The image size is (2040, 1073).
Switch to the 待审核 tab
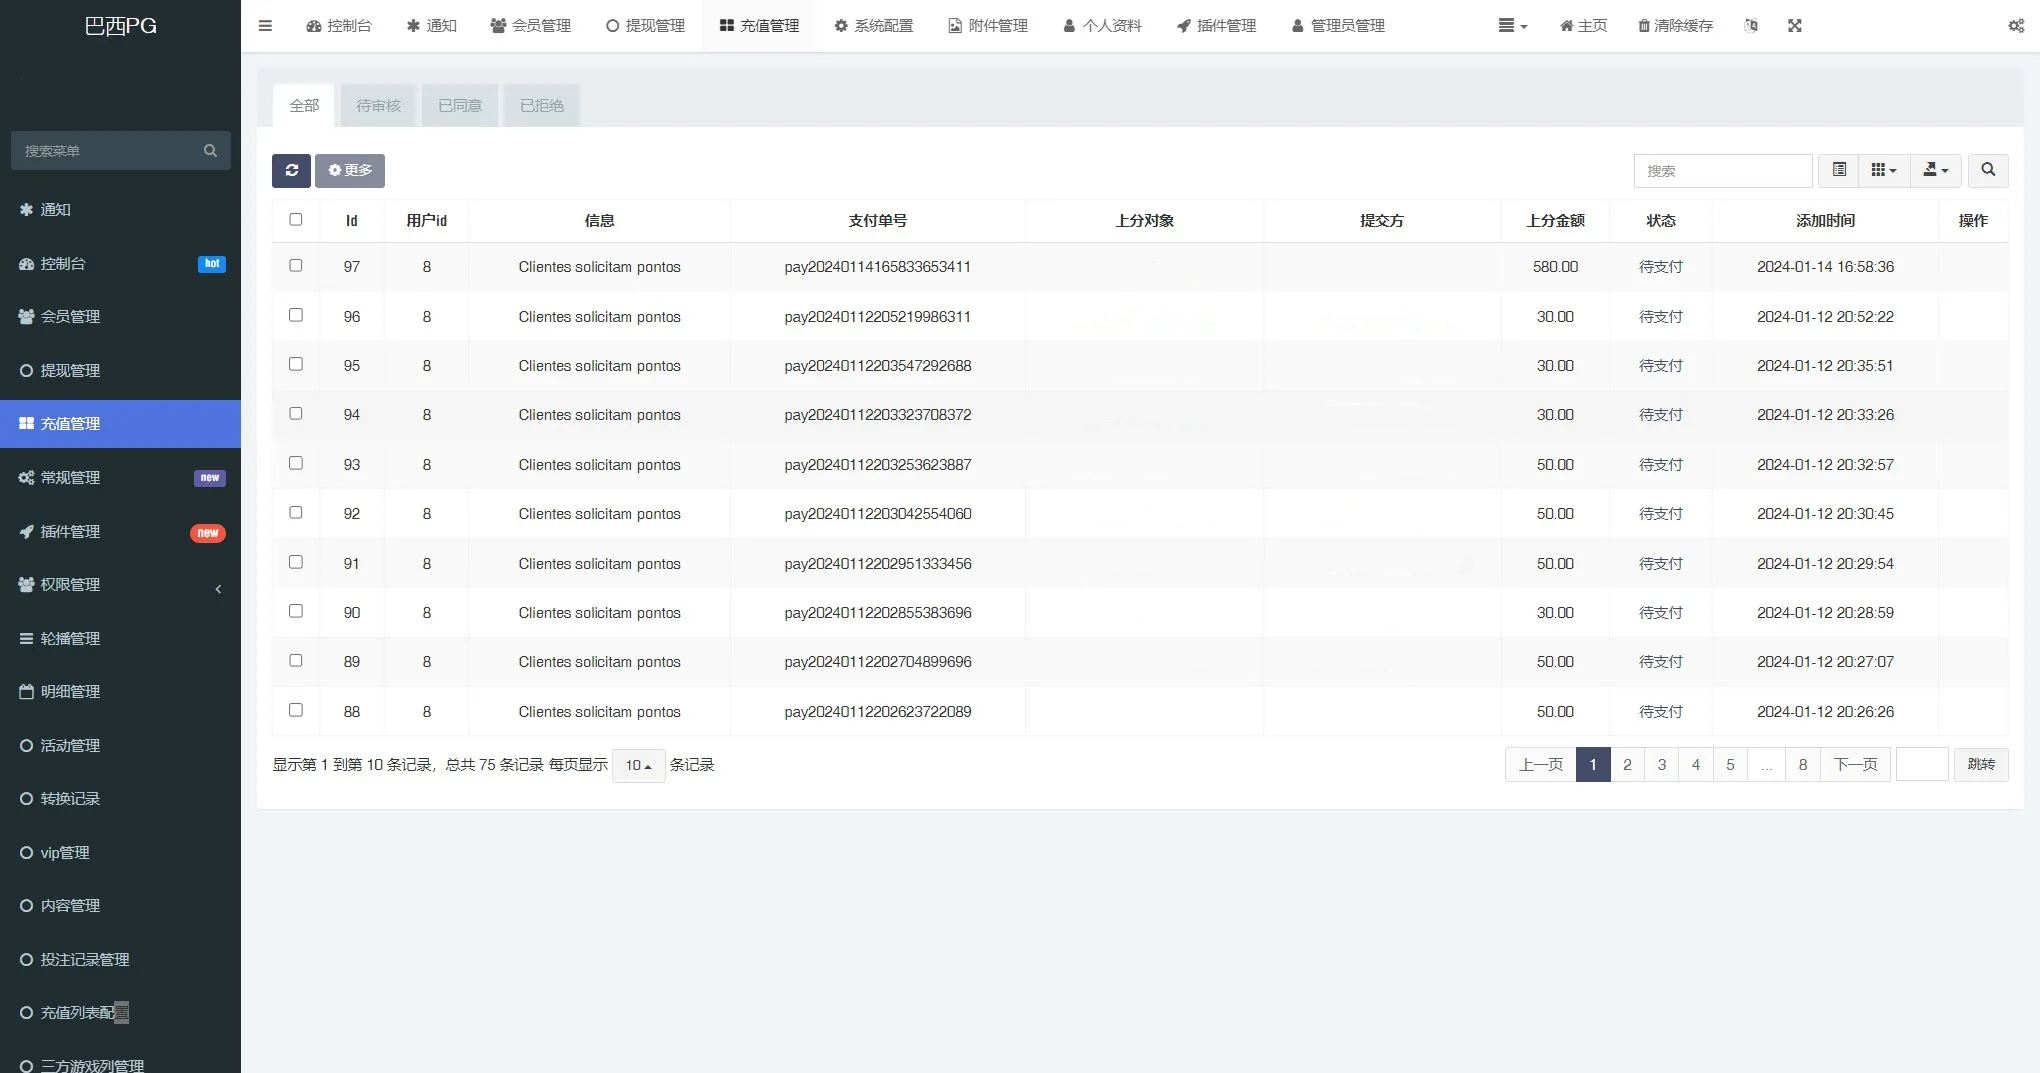coord(378,105)
